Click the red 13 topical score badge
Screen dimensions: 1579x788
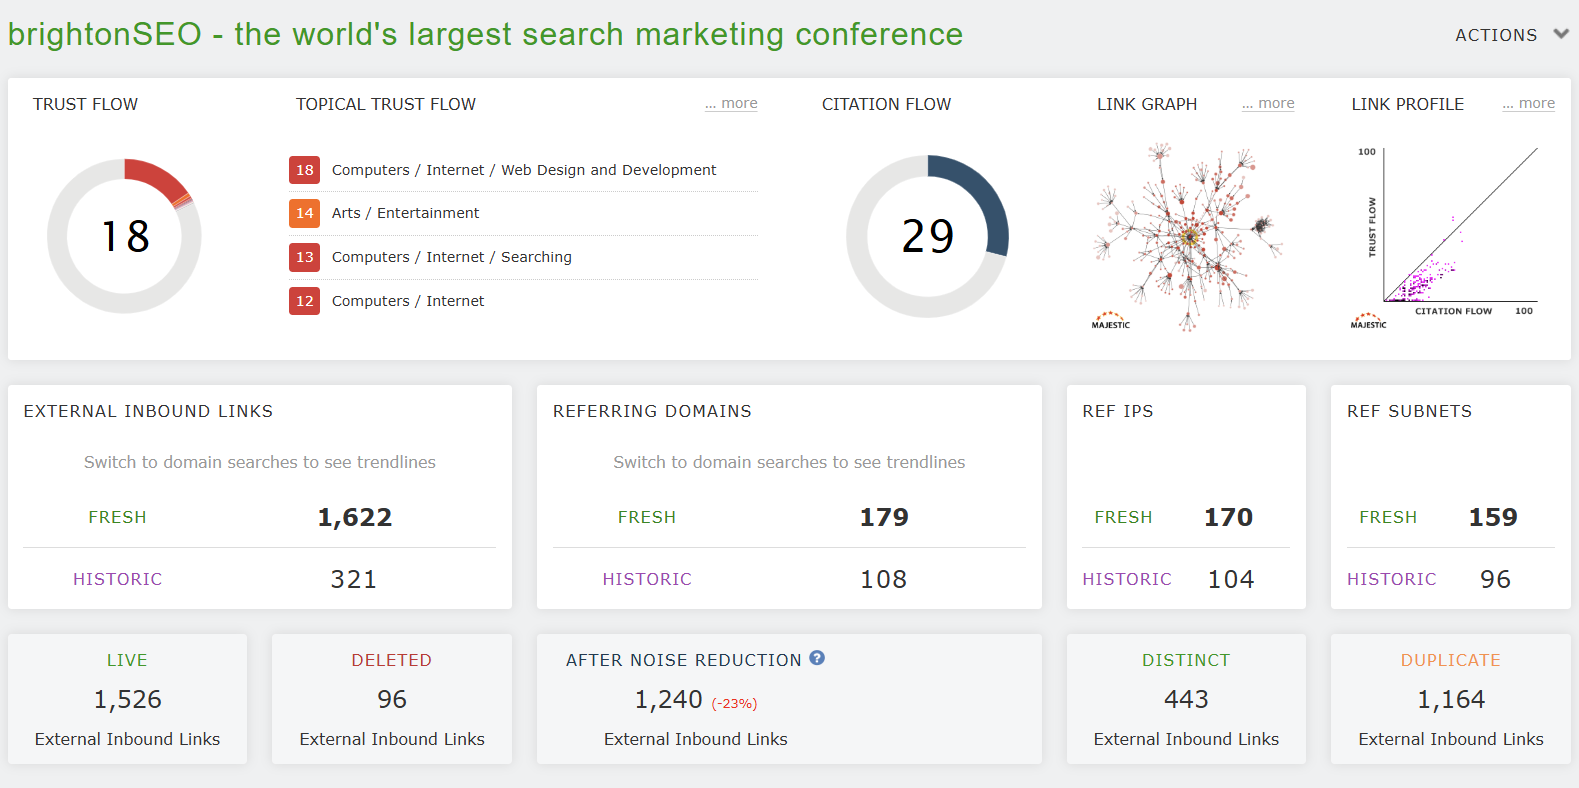click(x=305, y=257)
